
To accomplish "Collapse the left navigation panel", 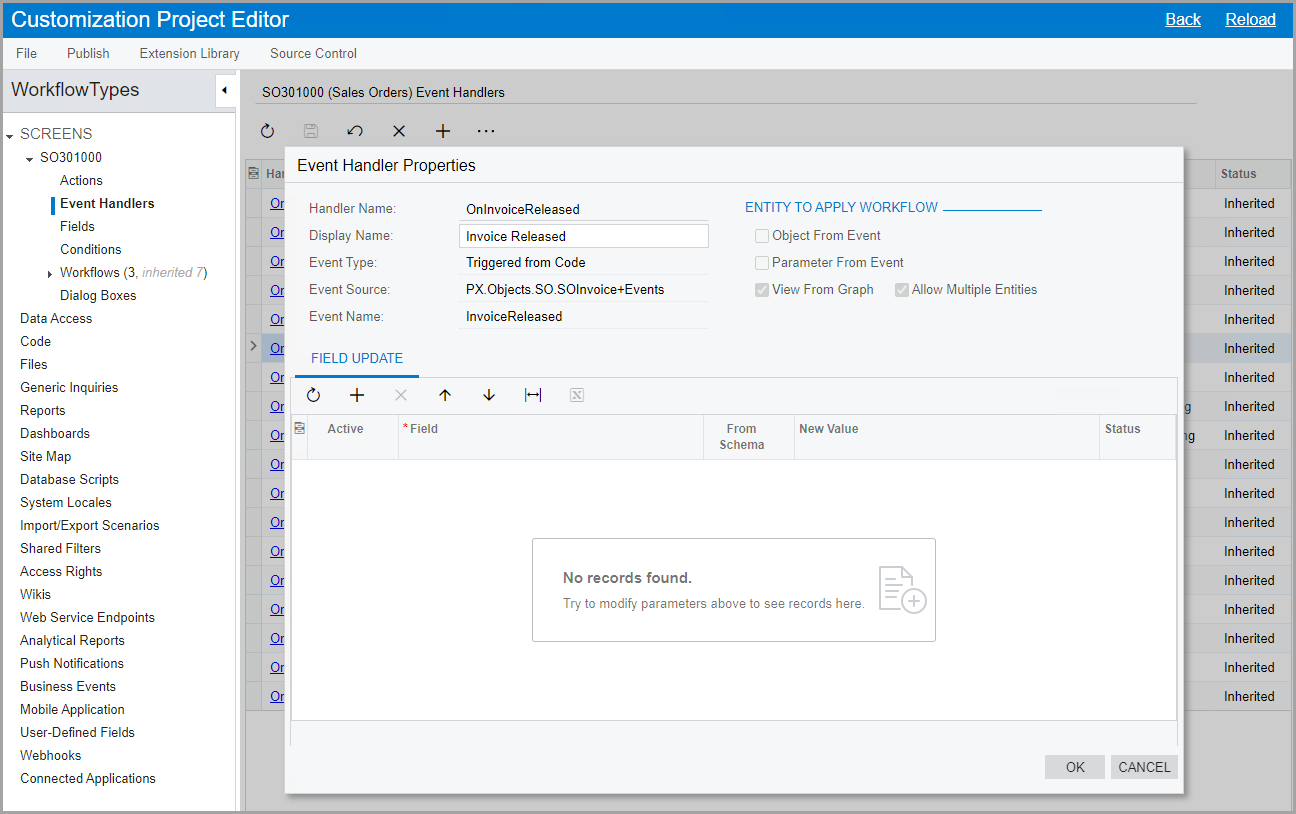I will pyautogui.click(x=224, y=91).
